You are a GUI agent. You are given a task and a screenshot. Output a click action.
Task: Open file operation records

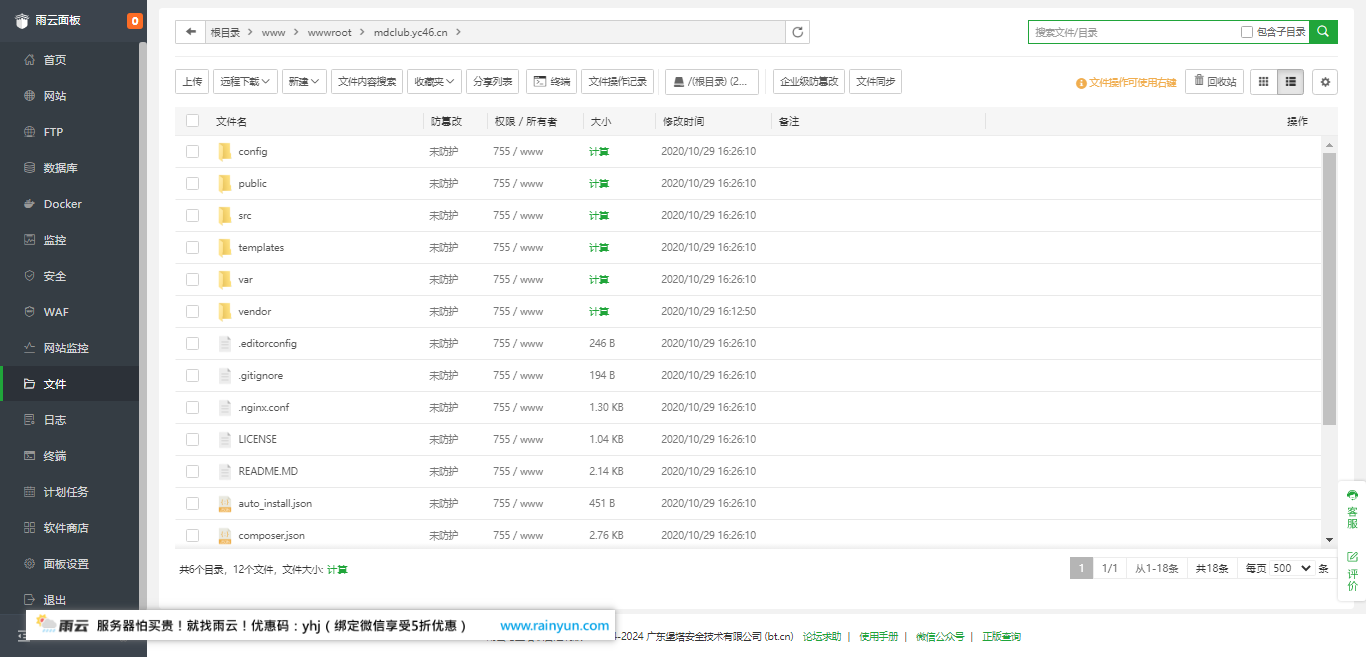pos(617,82)
